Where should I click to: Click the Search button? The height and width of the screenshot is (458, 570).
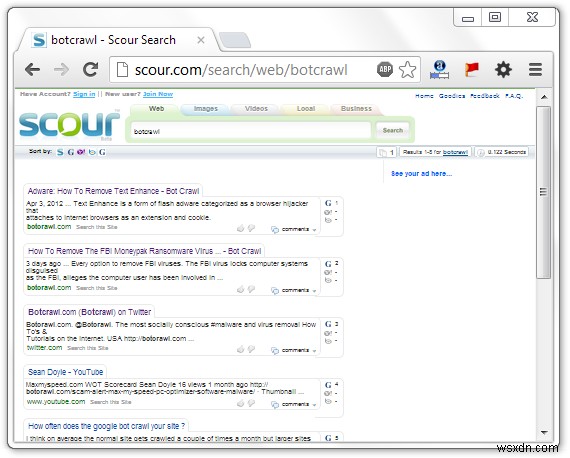point(393,130)
